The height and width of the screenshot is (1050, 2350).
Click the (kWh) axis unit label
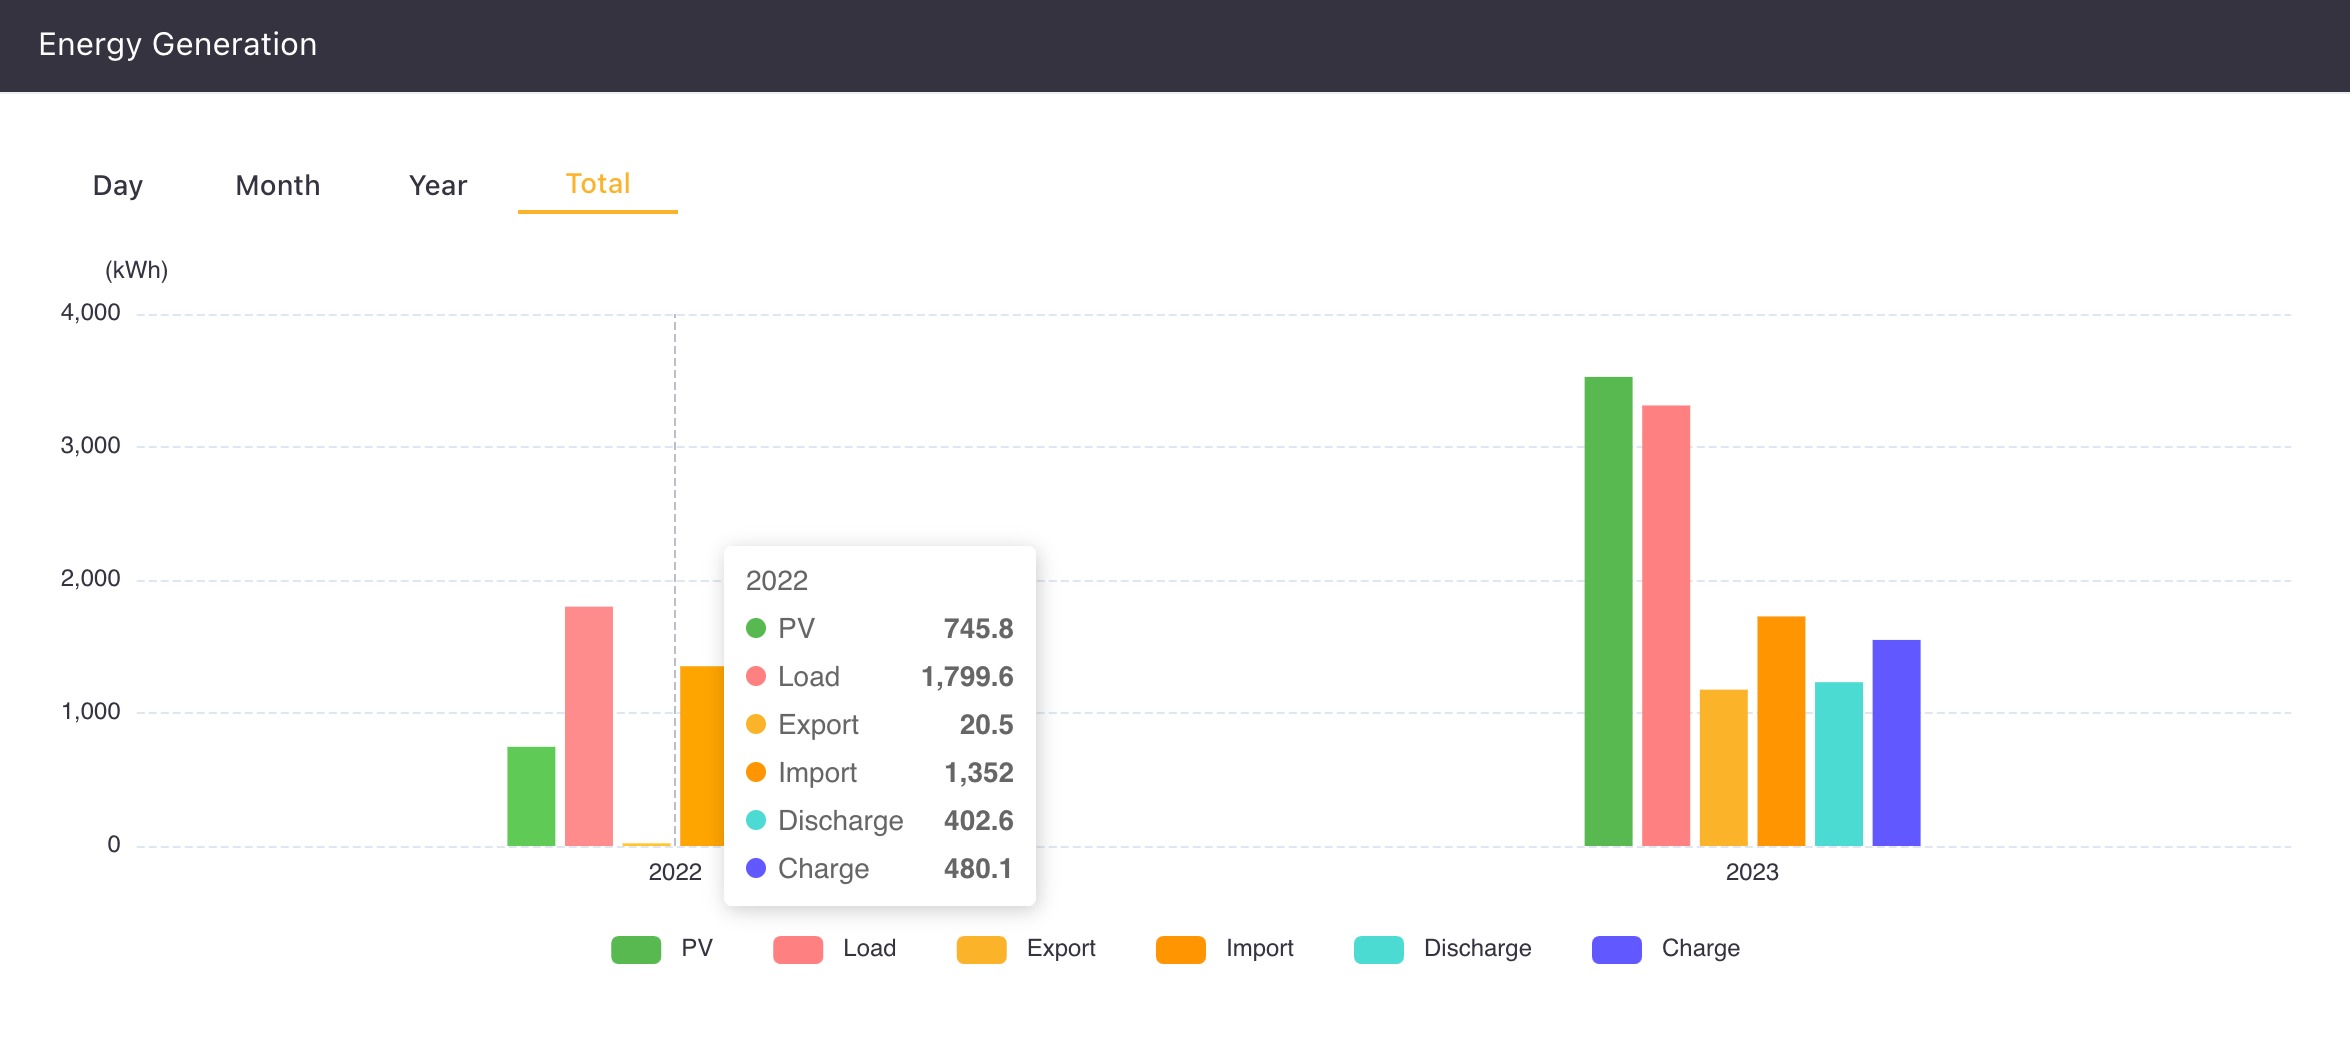137,270
